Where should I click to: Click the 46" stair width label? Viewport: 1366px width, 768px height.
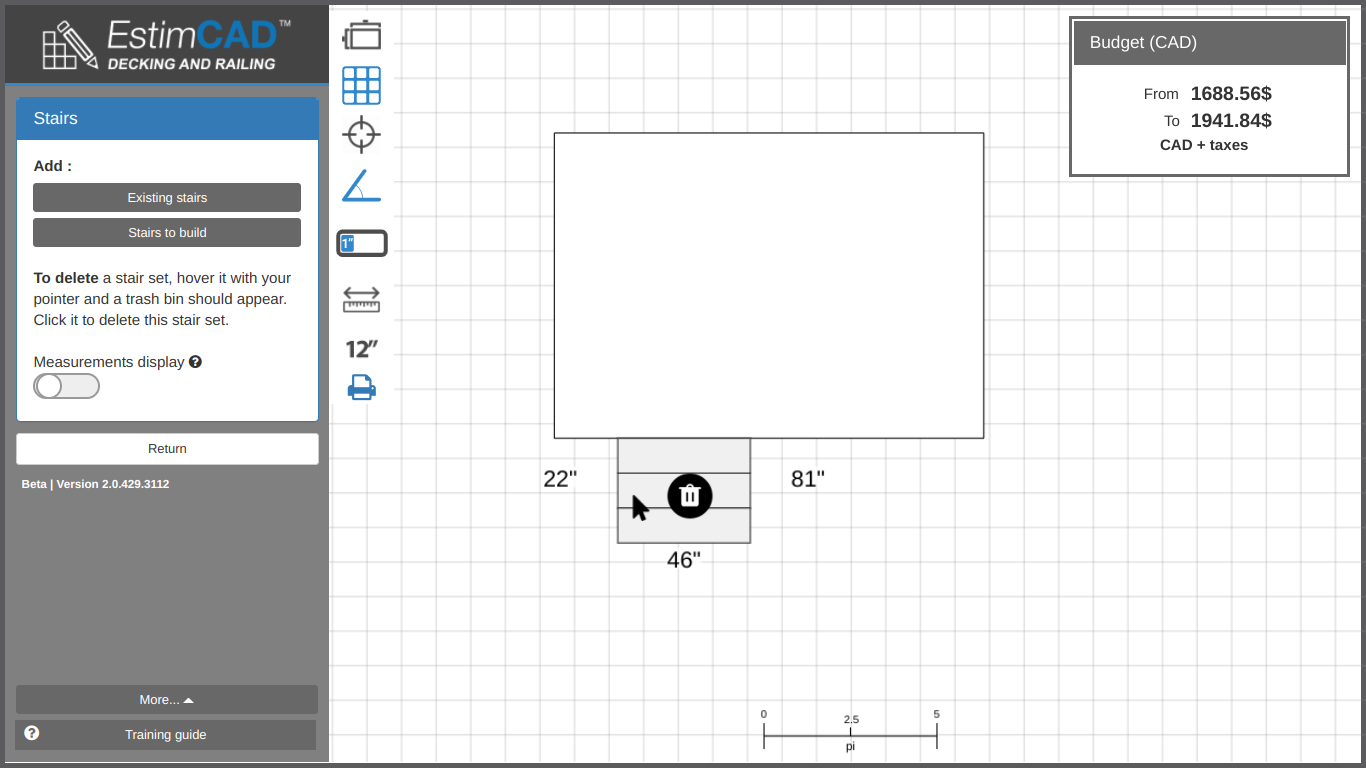684,561
